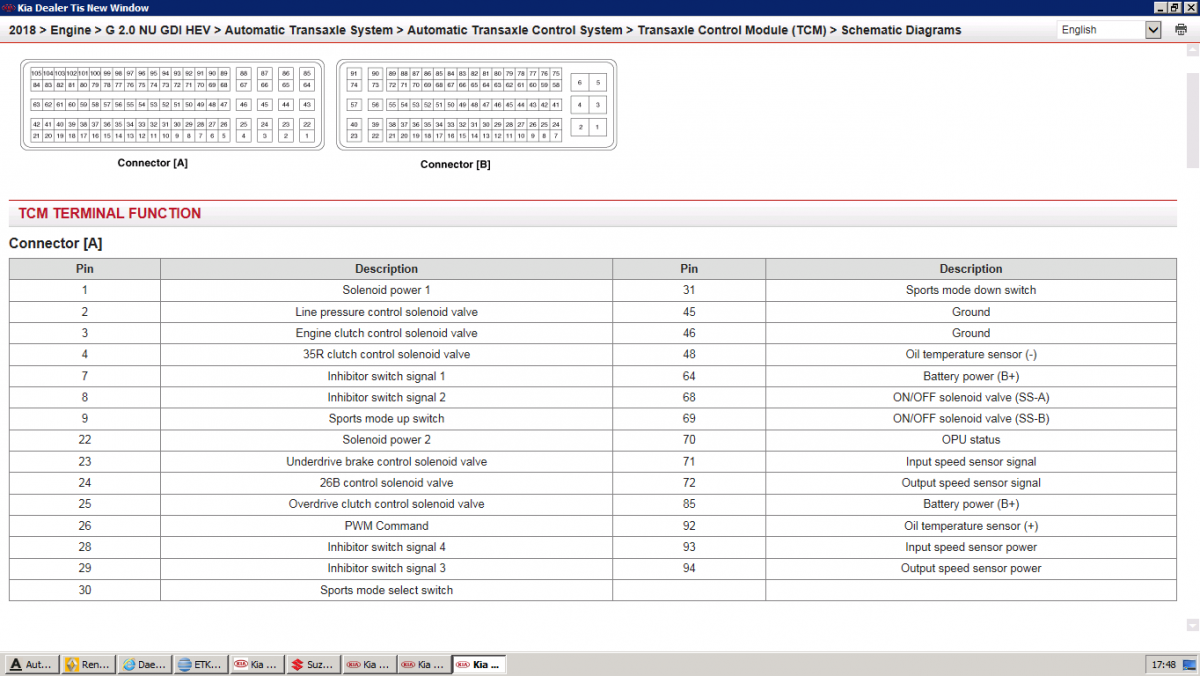Click the Connector [A] pinout diagram
The image size is (1200, 676).
[x=173, y=105]
